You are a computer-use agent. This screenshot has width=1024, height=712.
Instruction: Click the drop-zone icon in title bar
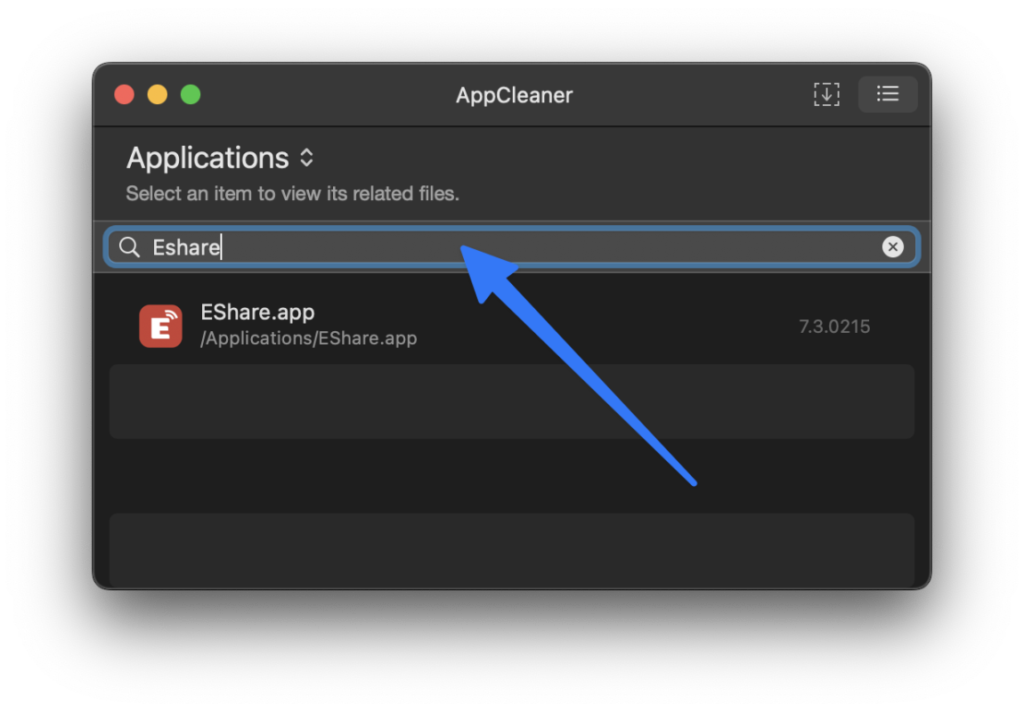click(x=826, y=95)
